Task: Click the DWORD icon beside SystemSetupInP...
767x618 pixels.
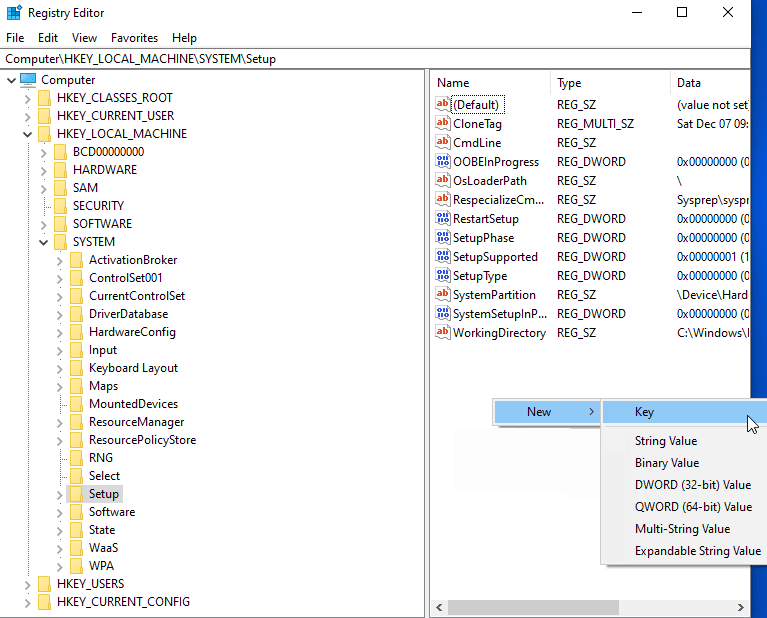Action: (x=443, y=314)
